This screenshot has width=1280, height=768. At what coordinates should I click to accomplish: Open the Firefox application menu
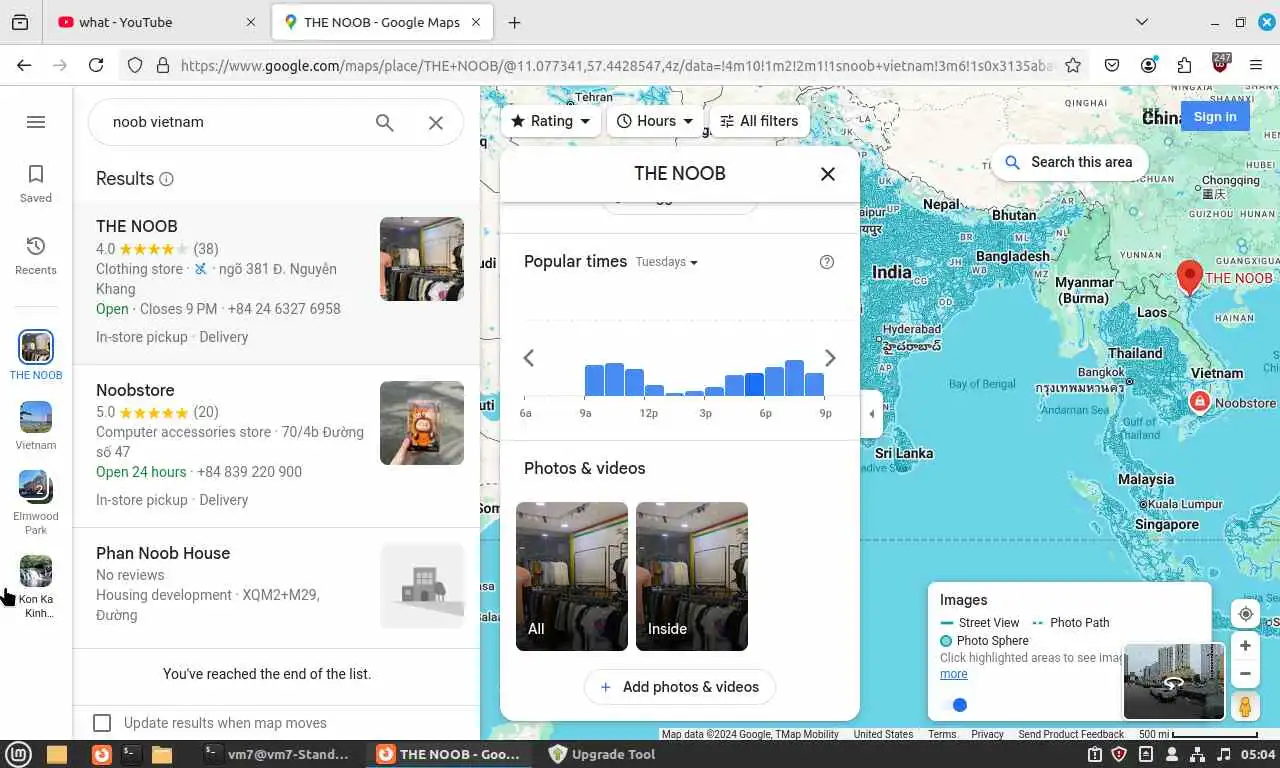[1256, 65]
